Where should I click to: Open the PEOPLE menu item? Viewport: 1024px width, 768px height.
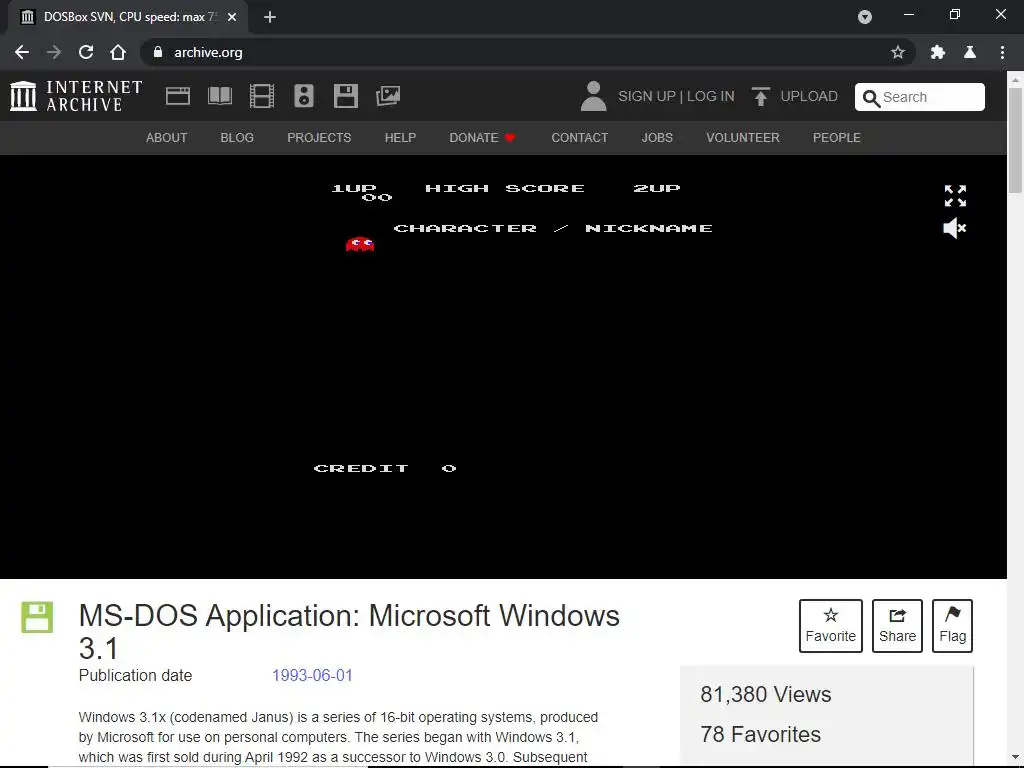click(x=837, y=138)
